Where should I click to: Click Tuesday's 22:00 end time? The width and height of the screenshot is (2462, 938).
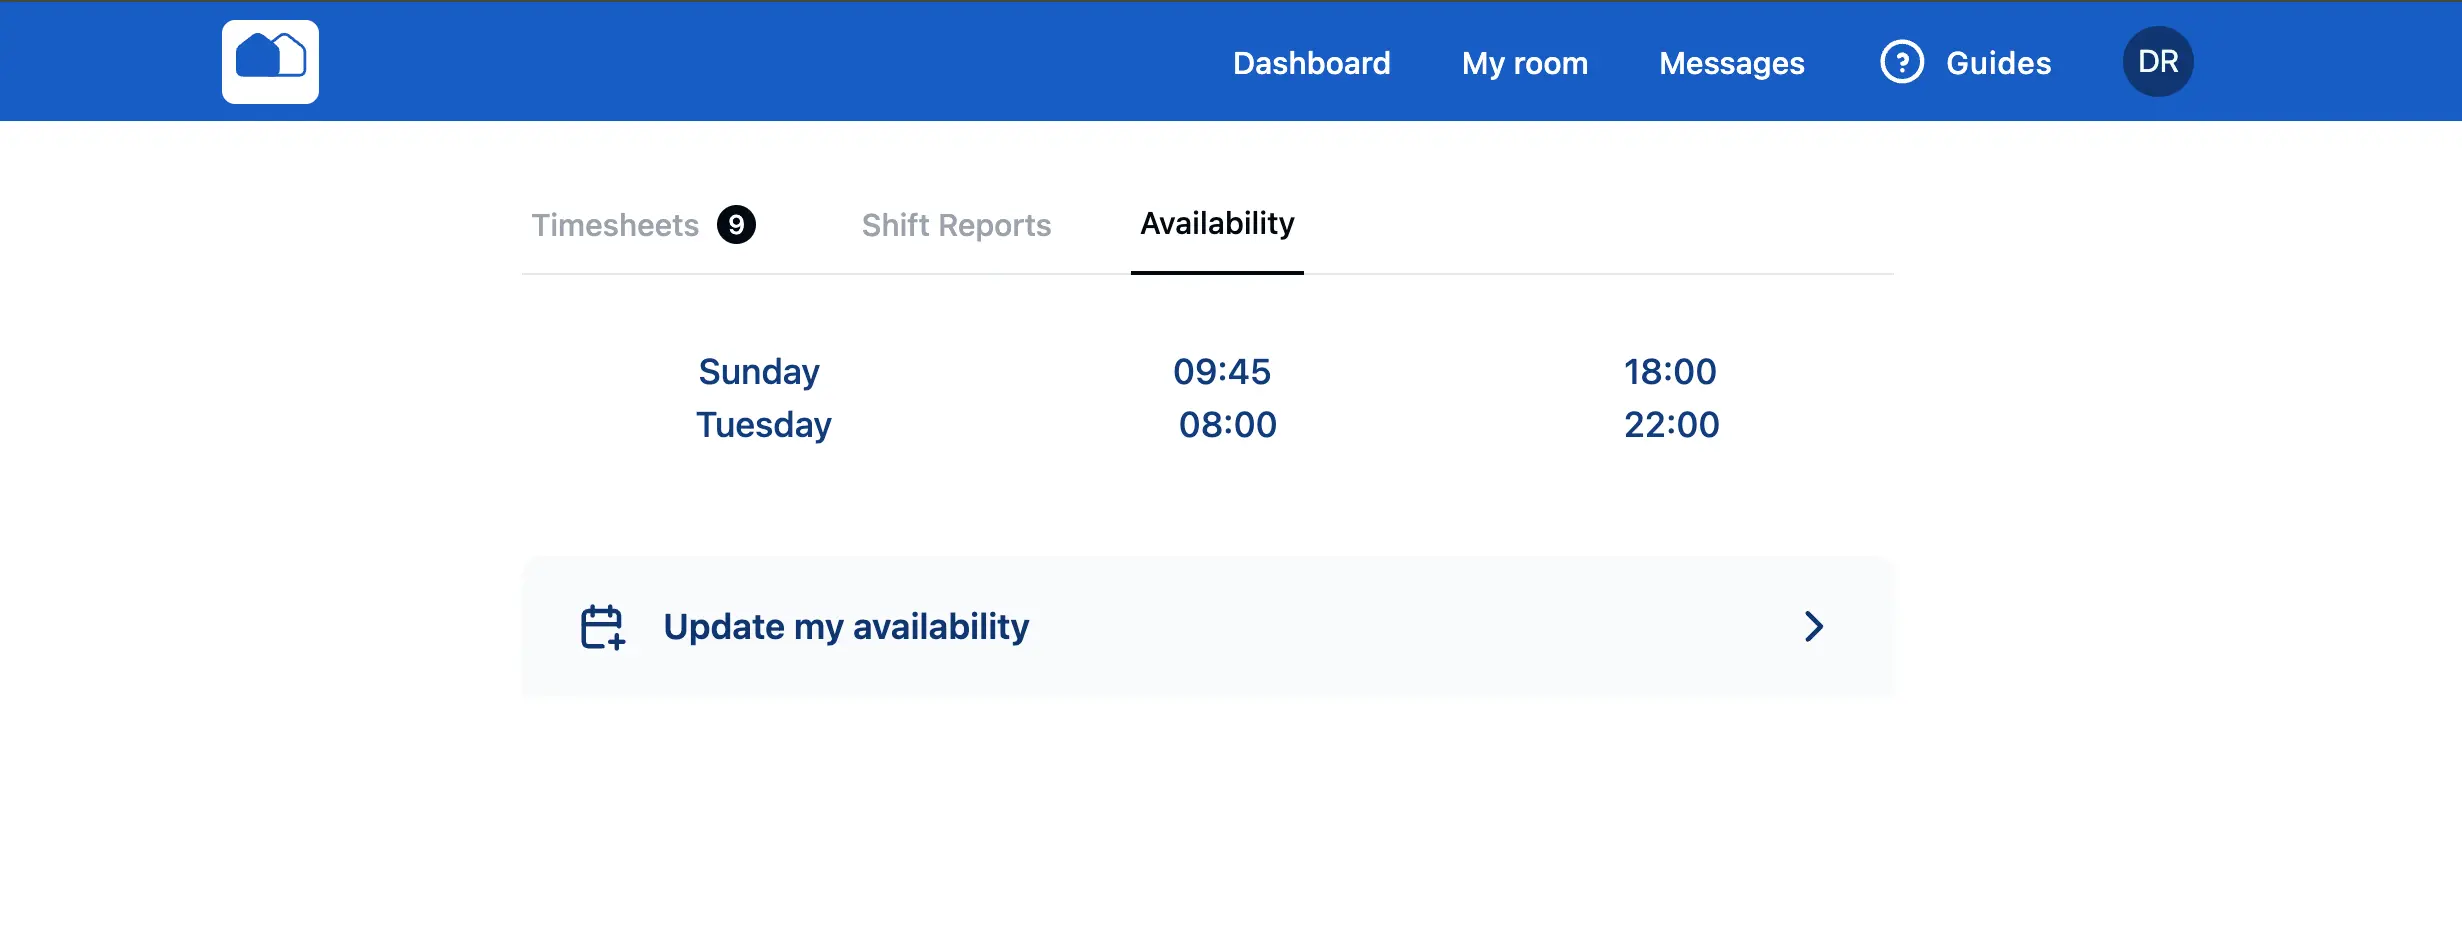click(1671, 425)
